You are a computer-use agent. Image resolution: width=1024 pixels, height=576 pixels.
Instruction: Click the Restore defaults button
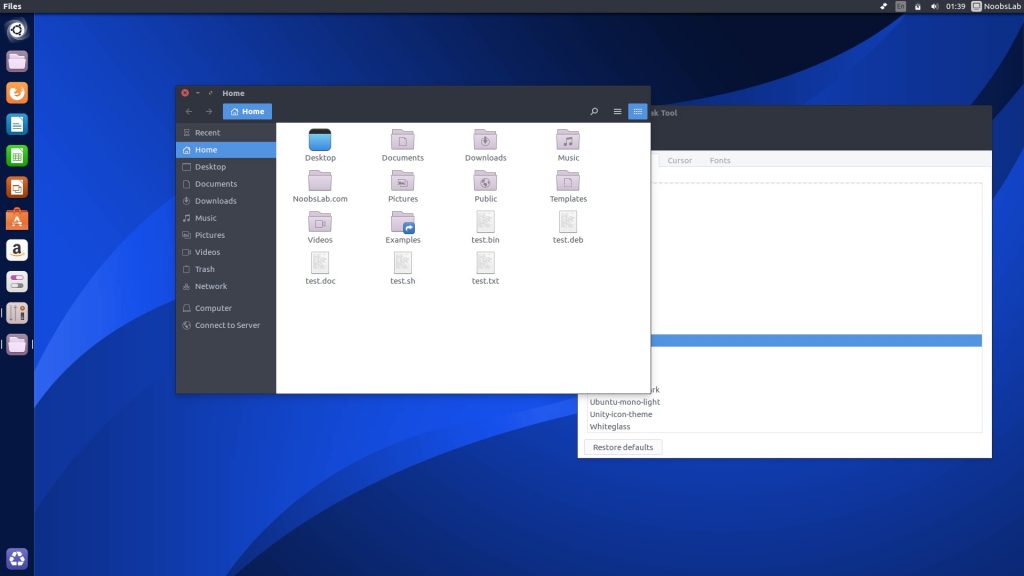tap(622, 447)
